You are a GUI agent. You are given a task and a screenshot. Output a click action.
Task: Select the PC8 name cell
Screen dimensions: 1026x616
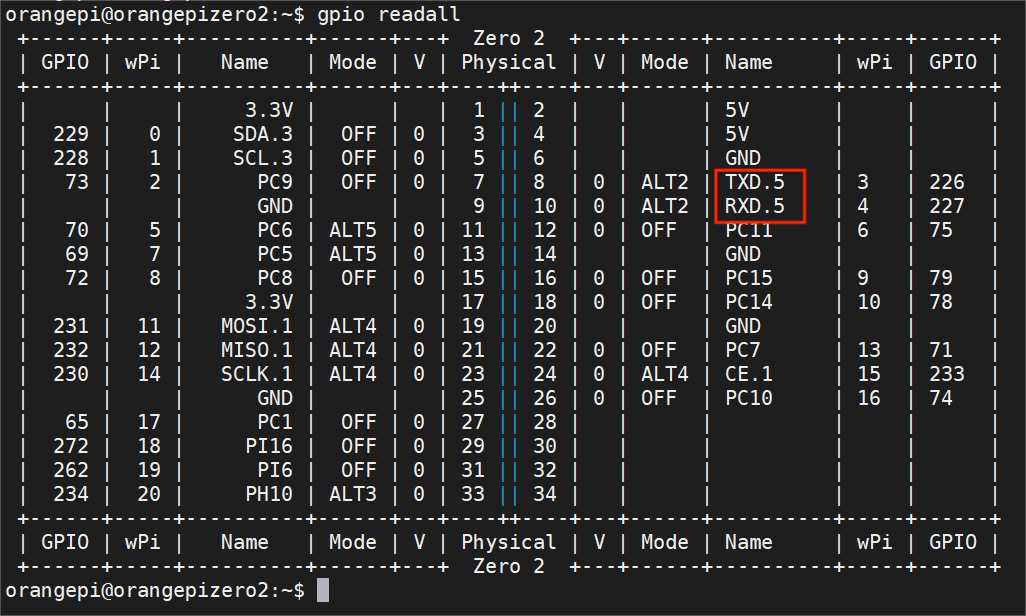(275, 278)
